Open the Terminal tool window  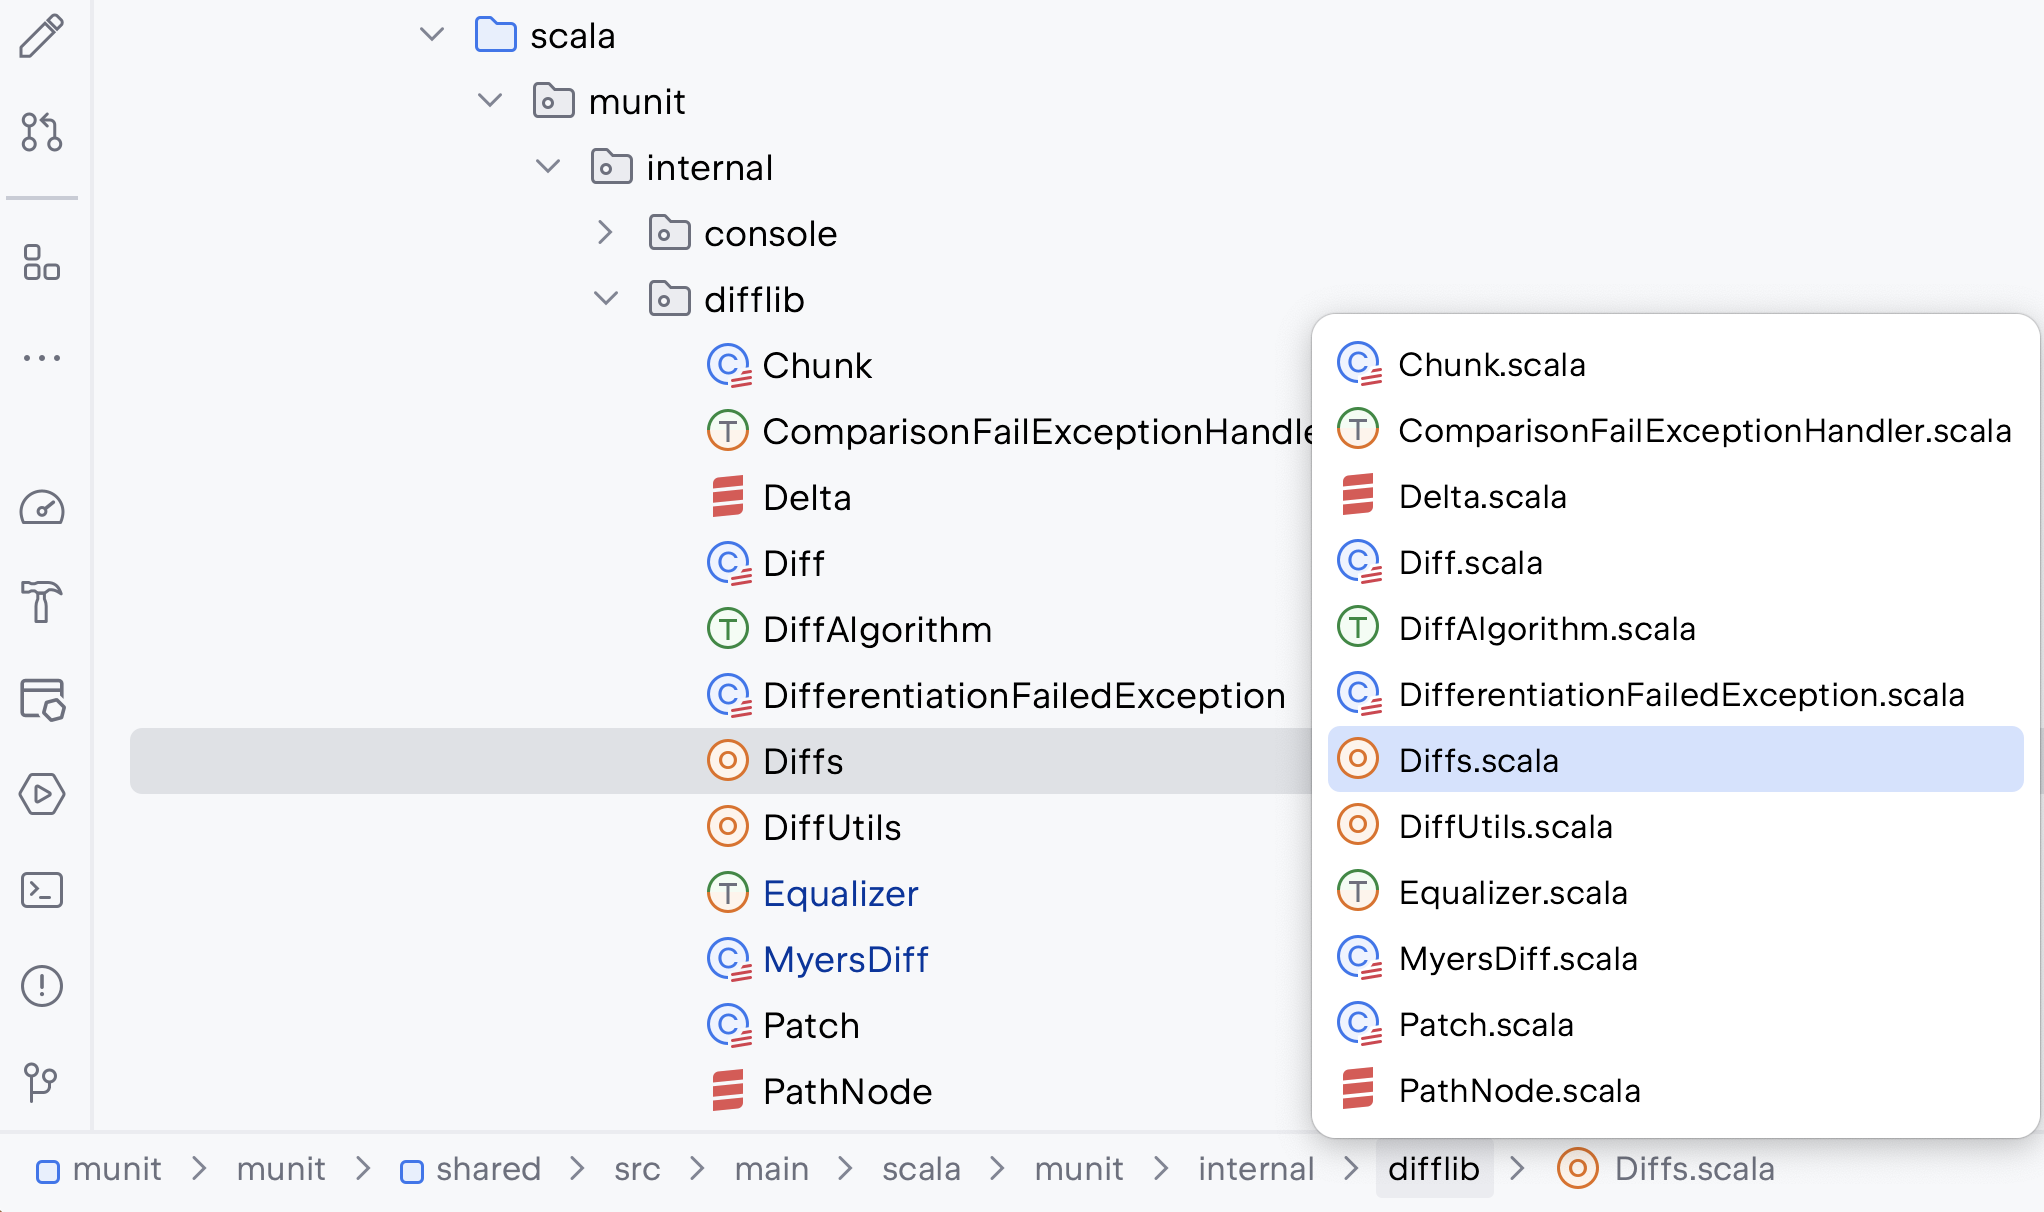point(41,890)
